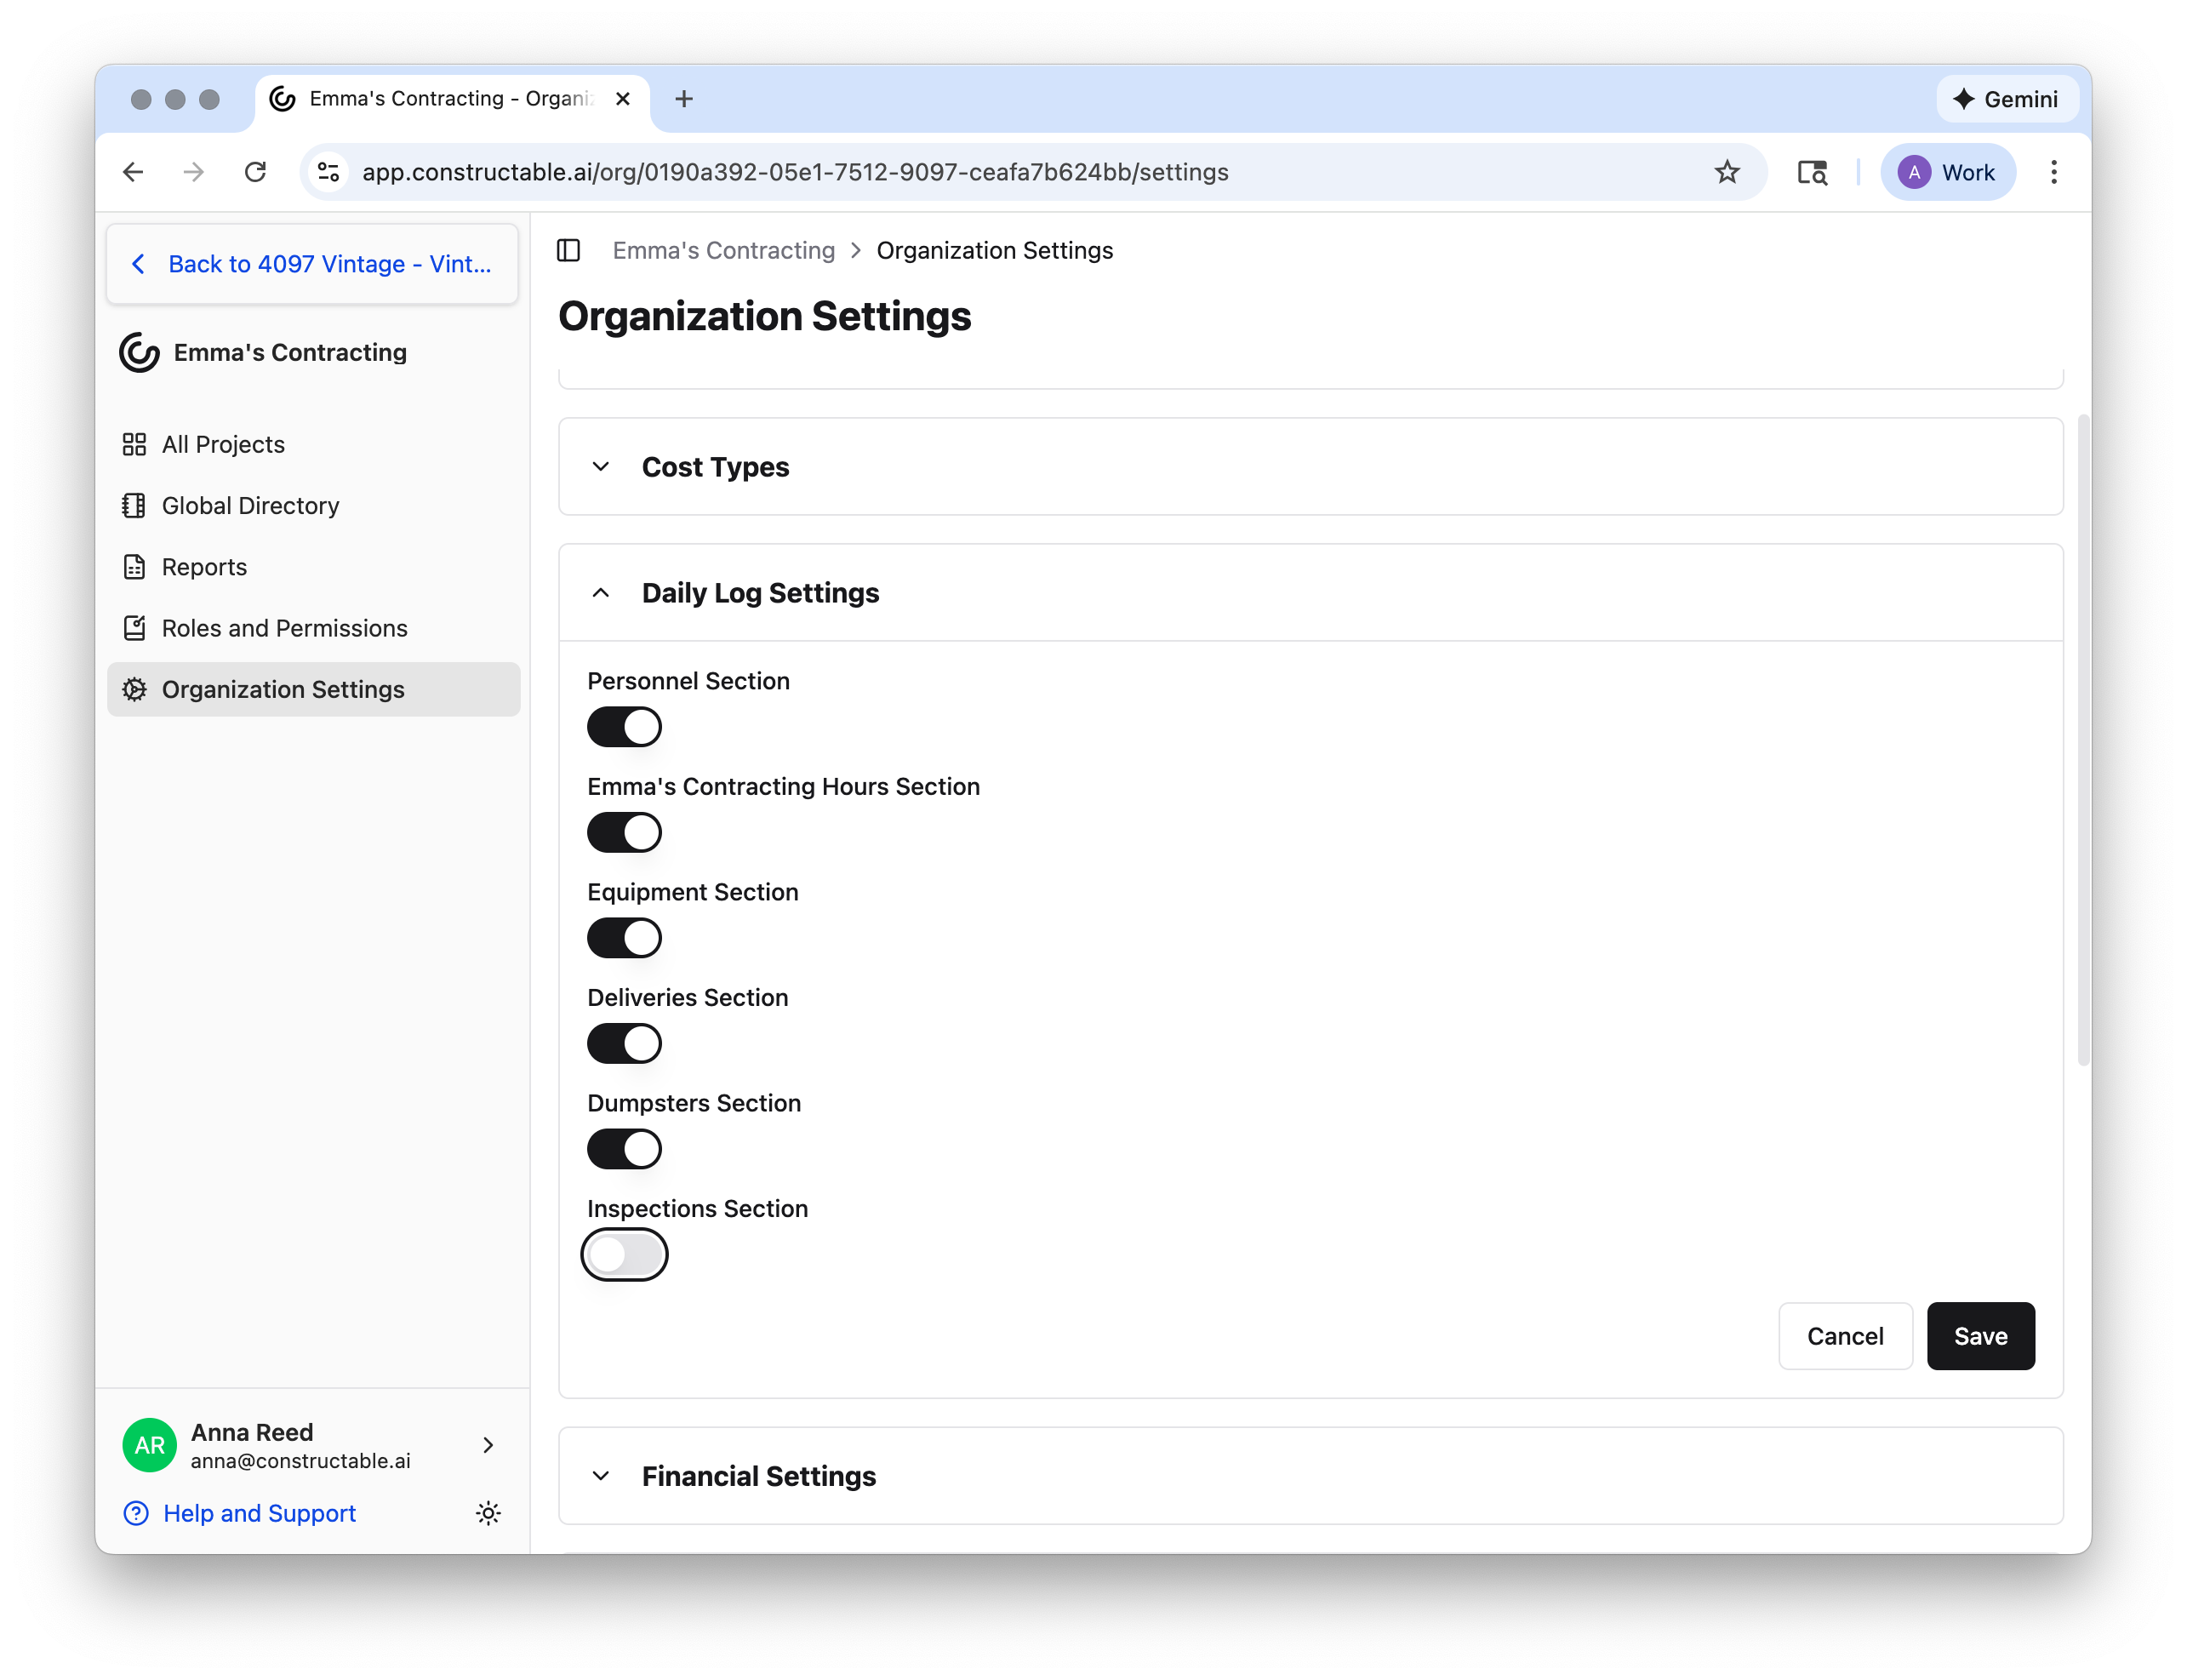Click the Organization Settings gear icon
2187x1680 pixels.
coord(134,689)
